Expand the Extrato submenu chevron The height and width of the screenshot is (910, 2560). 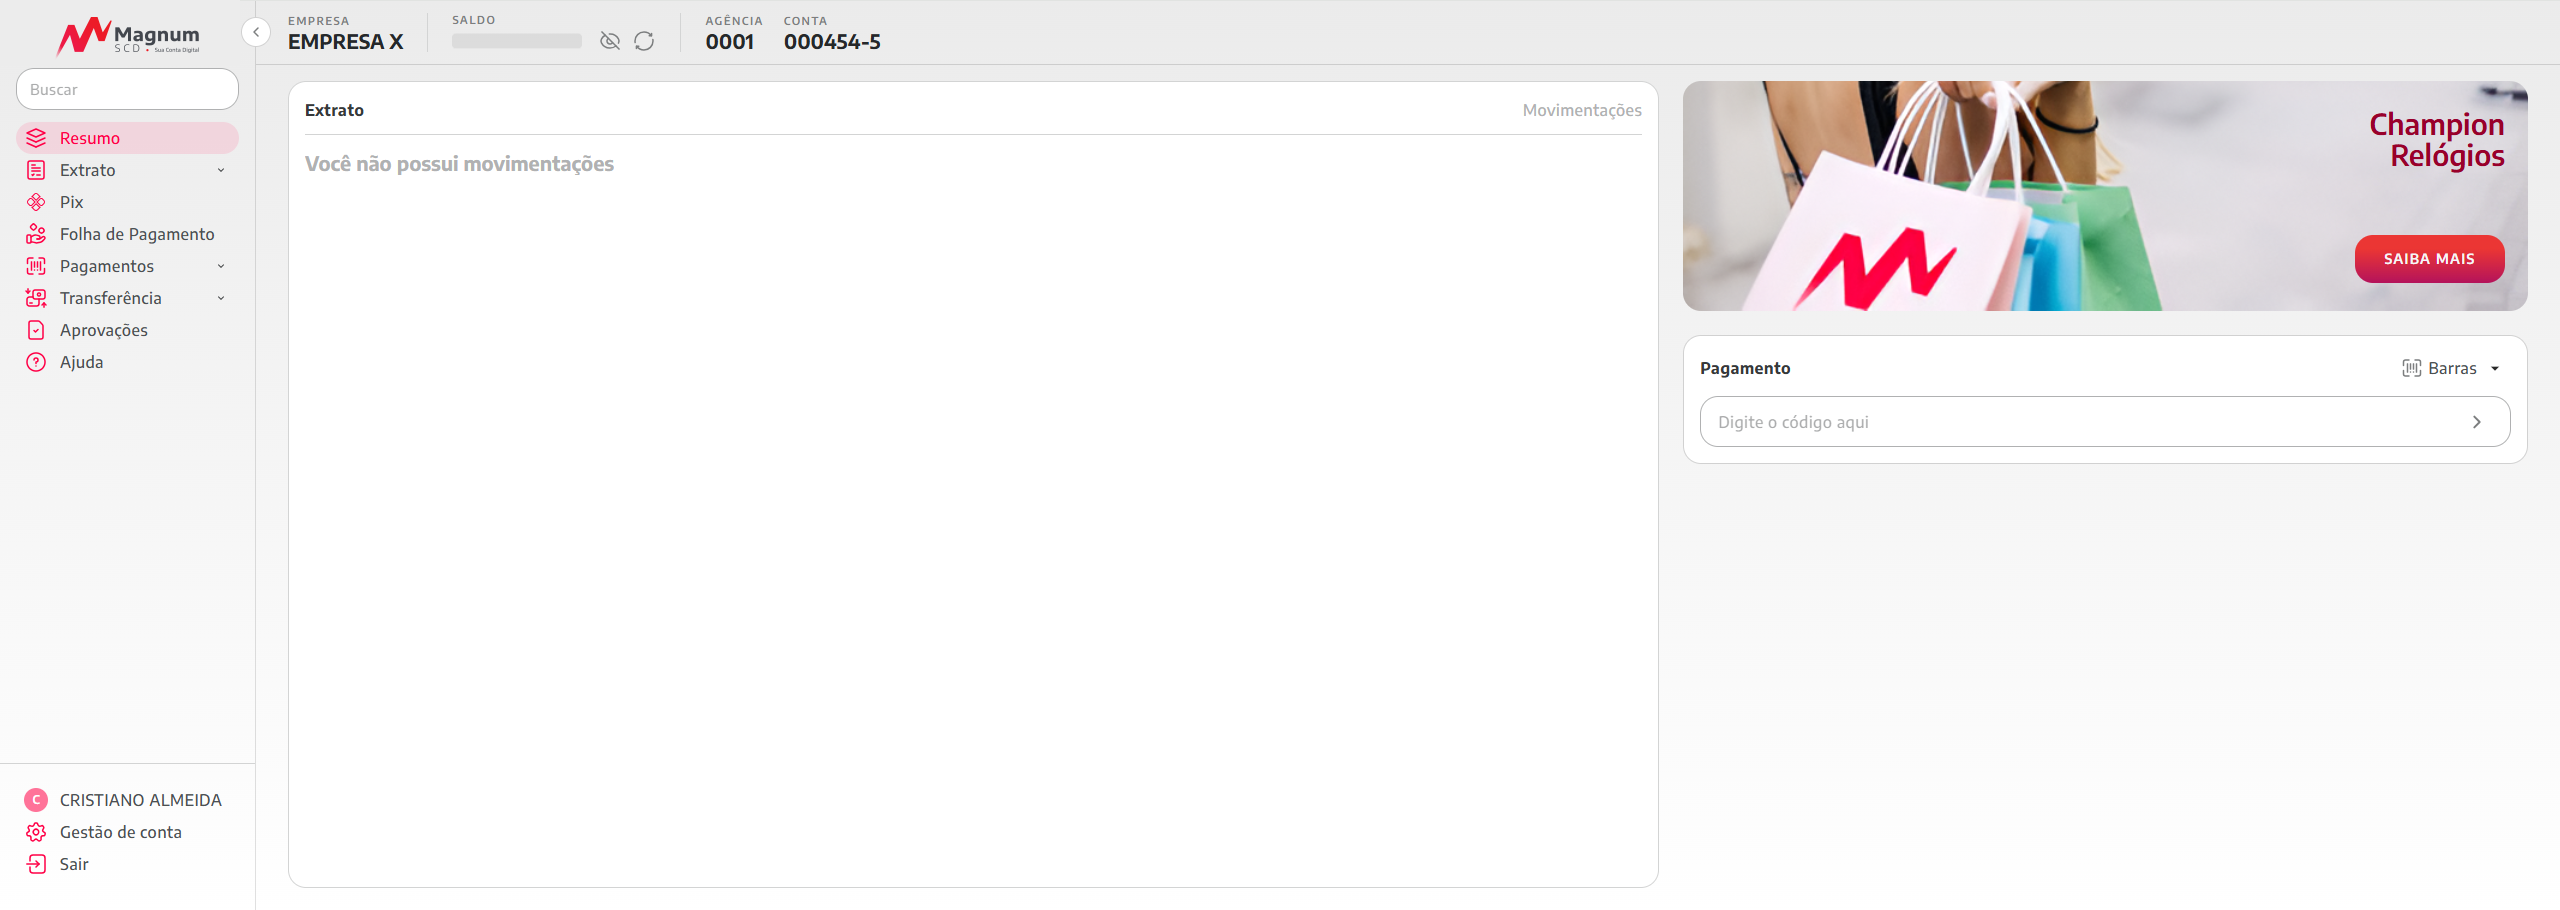coord(221,170)
